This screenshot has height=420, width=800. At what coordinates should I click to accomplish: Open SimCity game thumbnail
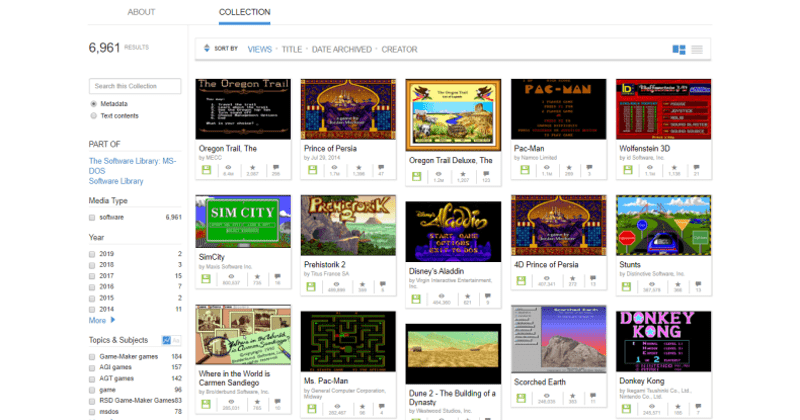tap(243, 221)
